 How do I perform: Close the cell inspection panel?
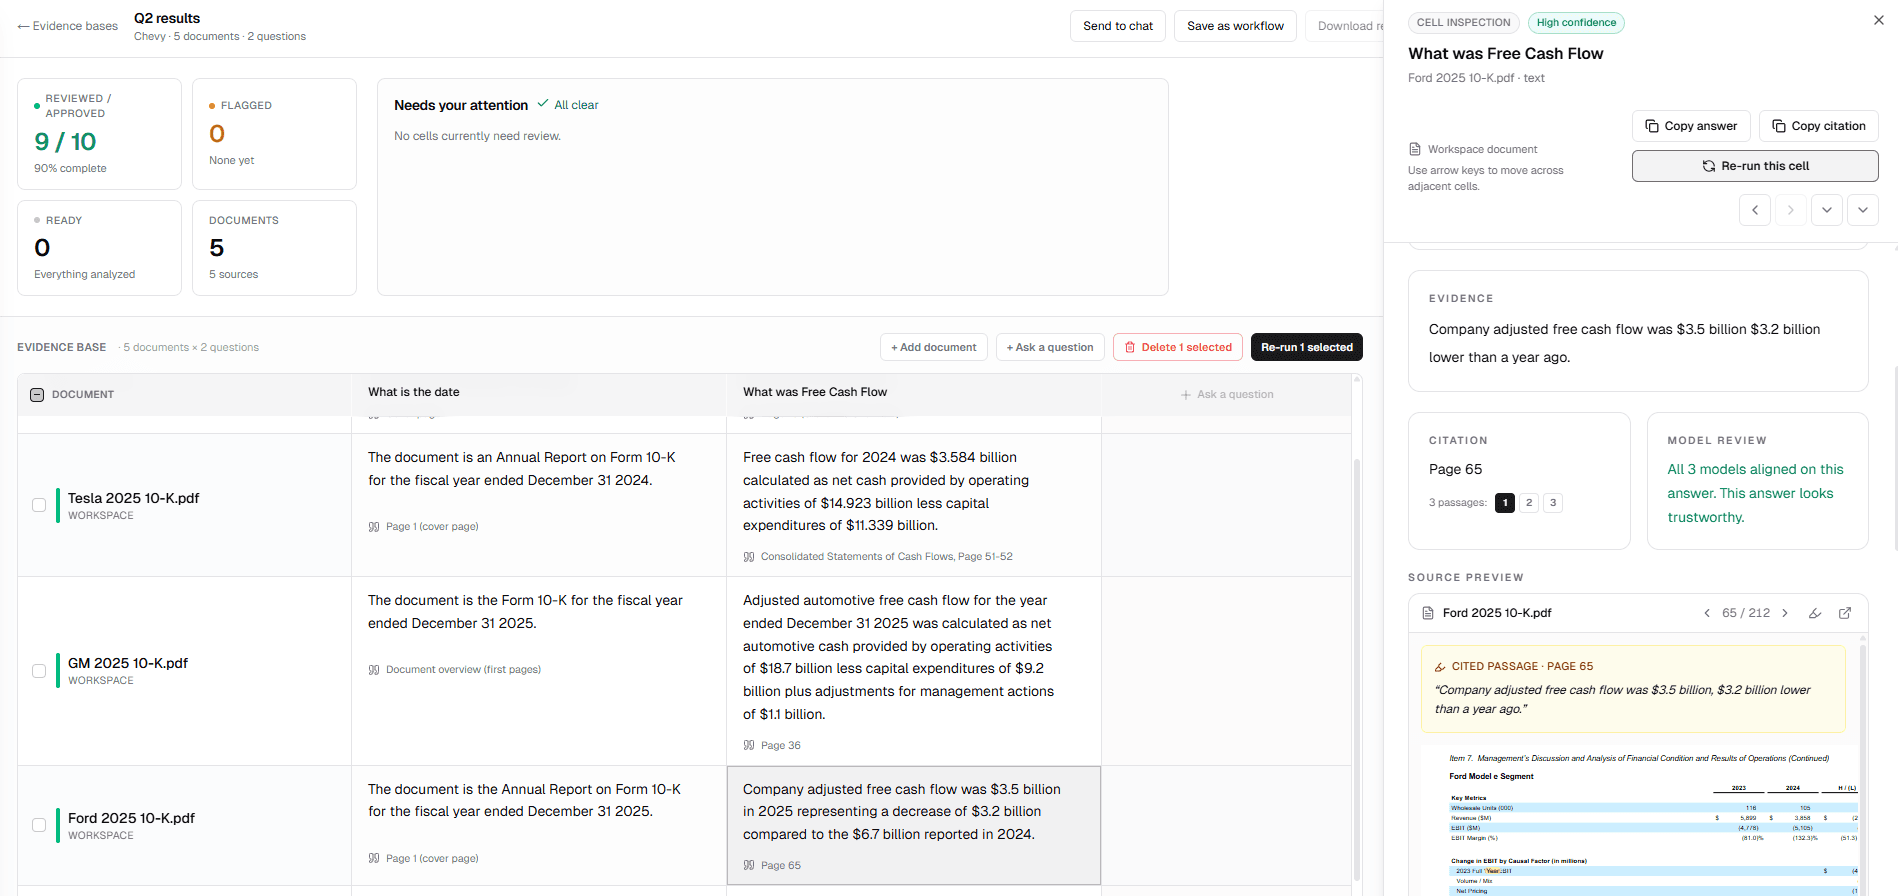[1878, 20]
